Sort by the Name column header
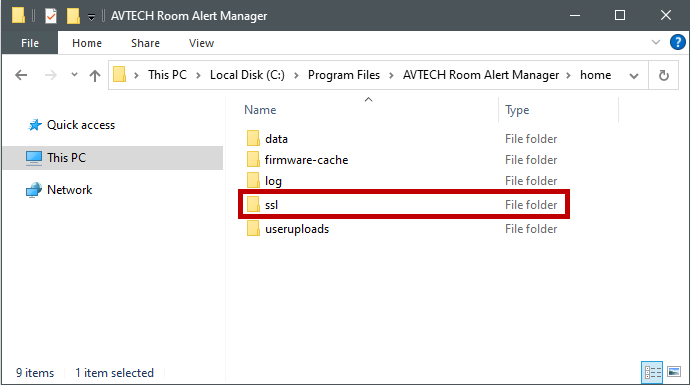690x385 pixels. pos(260,110)
